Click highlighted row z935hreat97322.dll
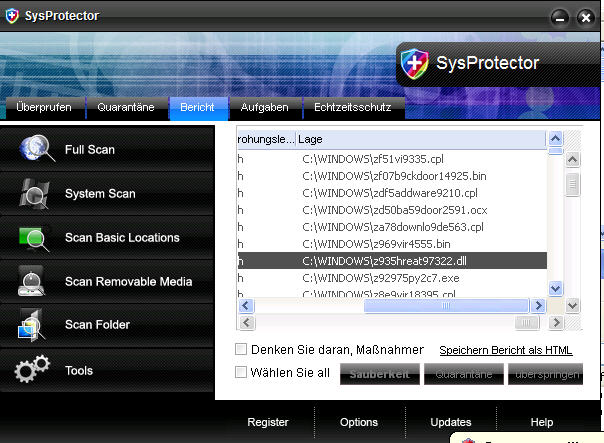Image resolution: width=604 pixels, height=443 pixels. (x=392, y=261)
